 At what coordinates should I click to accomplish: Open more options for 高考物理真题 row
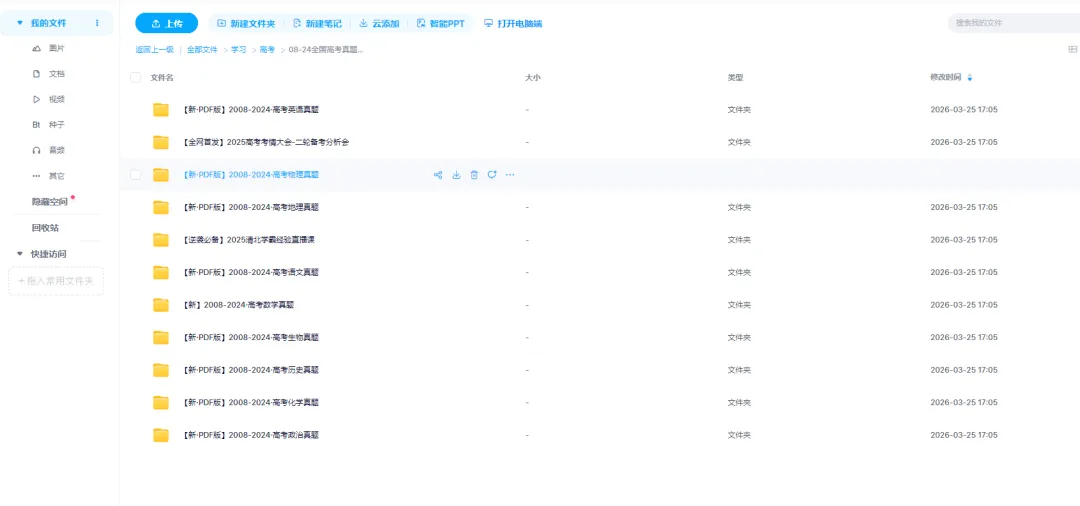pos(510,175)
